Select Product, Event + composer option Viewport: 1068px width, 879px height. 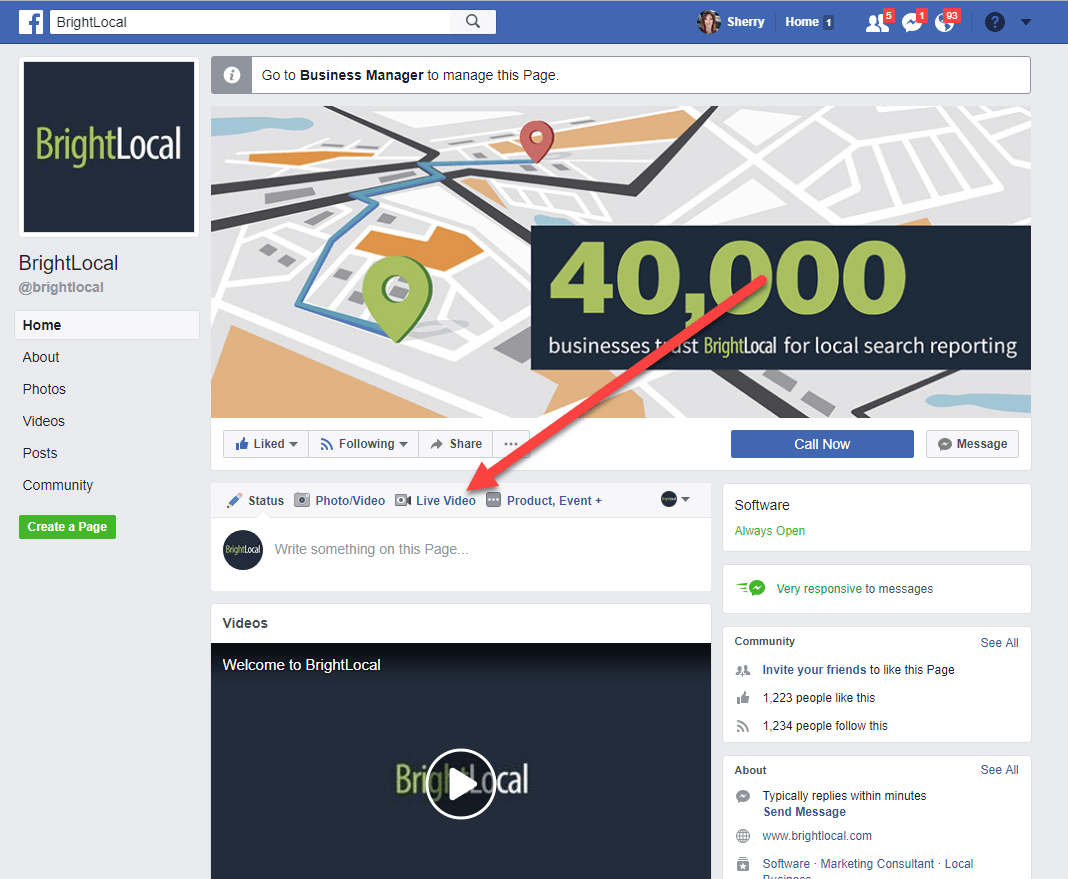pyautogui.click(x=544, y=500)
